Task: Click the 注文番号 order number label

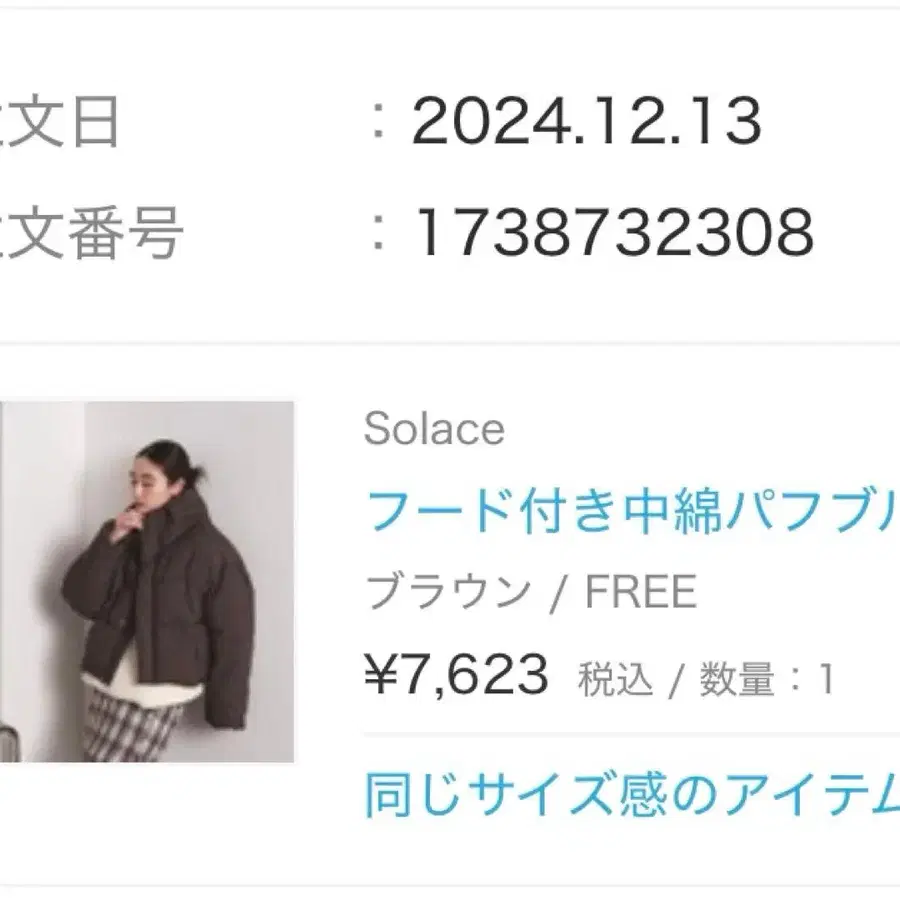Action: point(92,233)
